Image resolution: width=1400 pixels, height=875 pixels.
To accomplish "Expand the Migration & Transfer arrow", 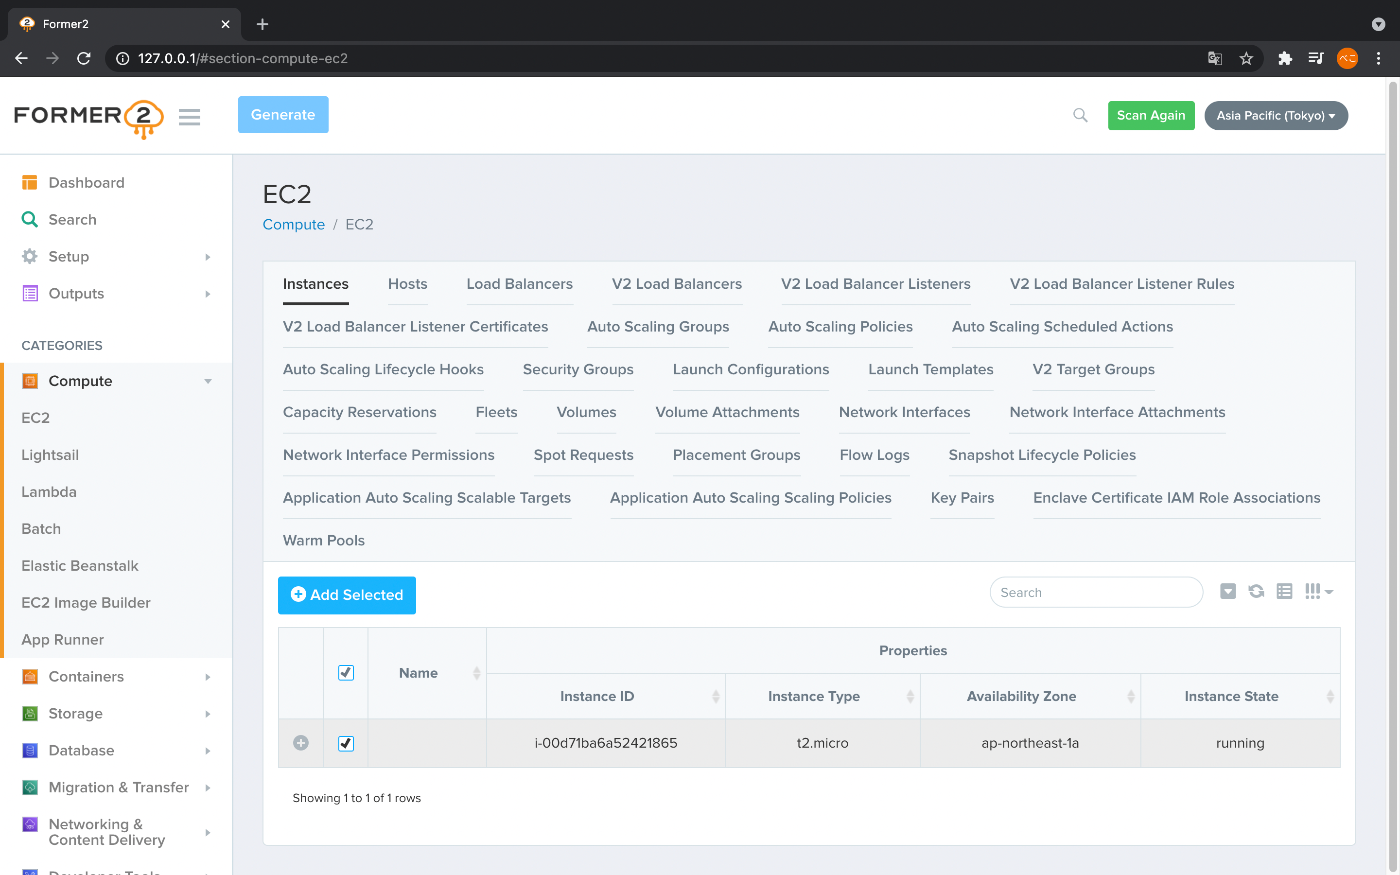I will (208, 788).
